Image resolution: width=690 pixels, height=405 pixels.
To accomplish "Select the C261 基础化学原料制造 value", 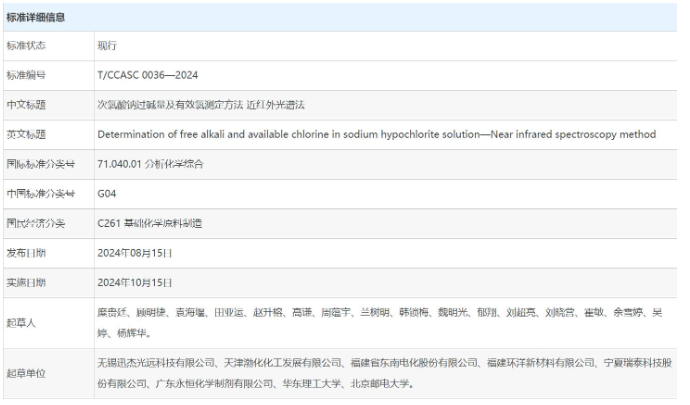I will click(150, 222).
